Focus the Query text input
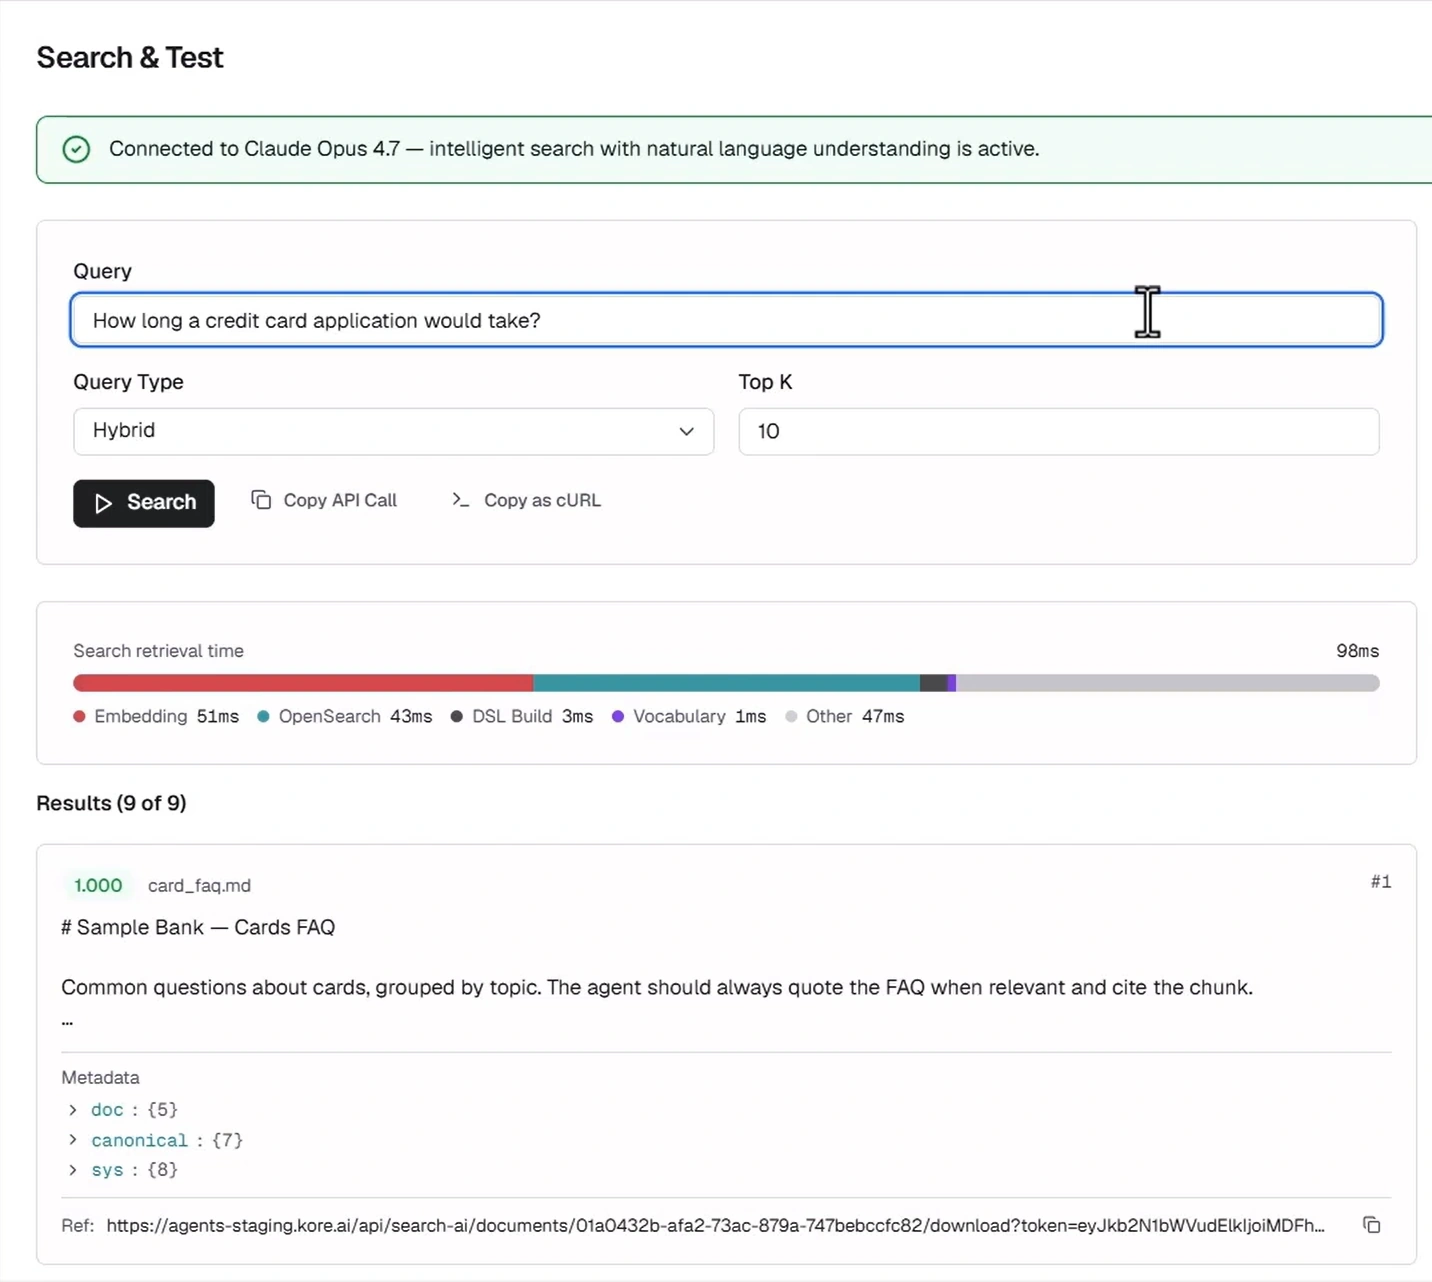Screen dimensions: 1432x1282 (727, 320)
